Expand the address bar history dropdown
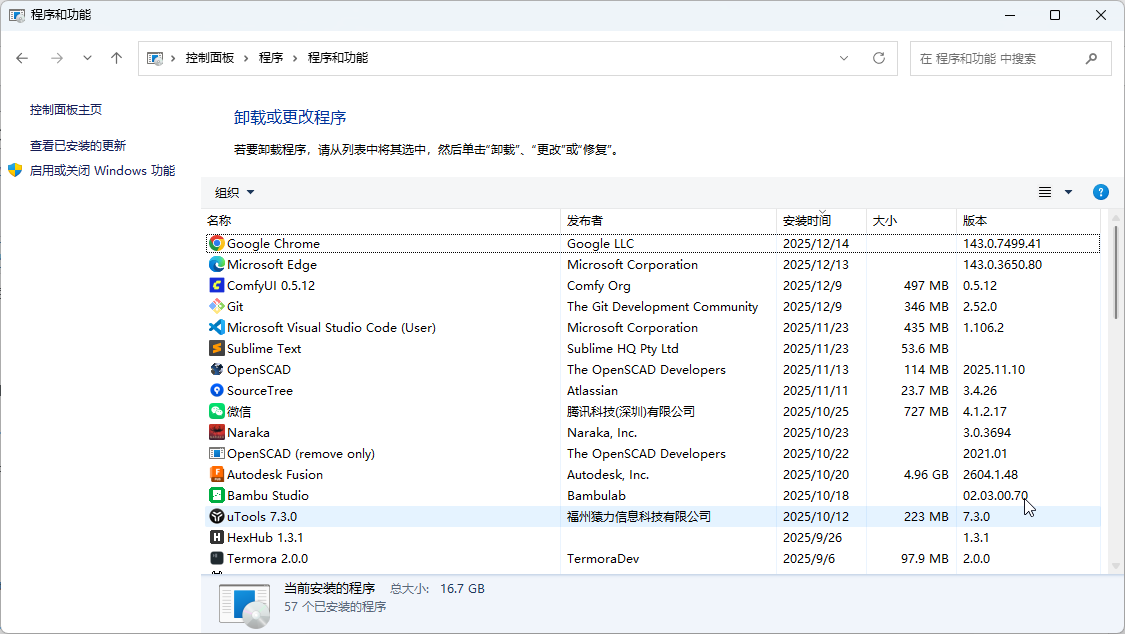Image resolution: width=1125 pixels, height=634 pixels. pos(844,58)
